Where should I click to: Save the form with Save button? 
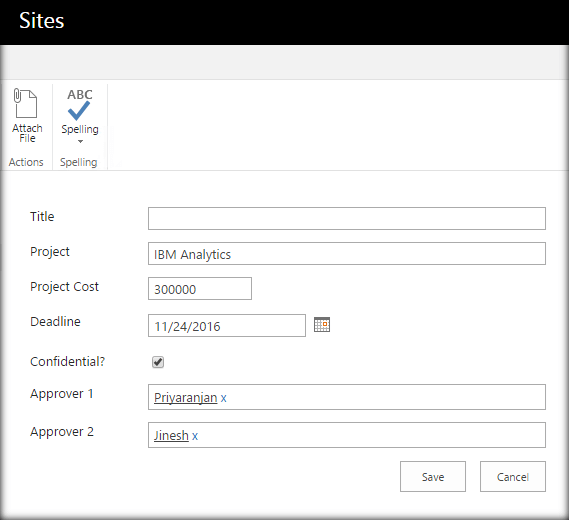(433, 476)
